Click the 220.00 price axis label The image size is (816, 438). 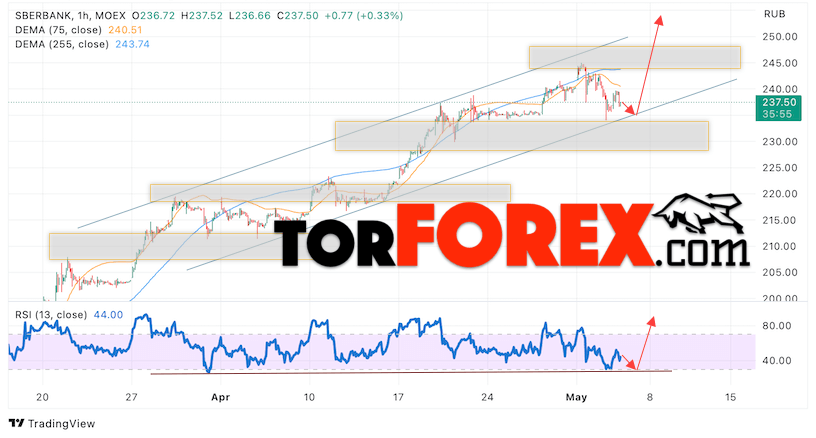[x=780, y=194]
